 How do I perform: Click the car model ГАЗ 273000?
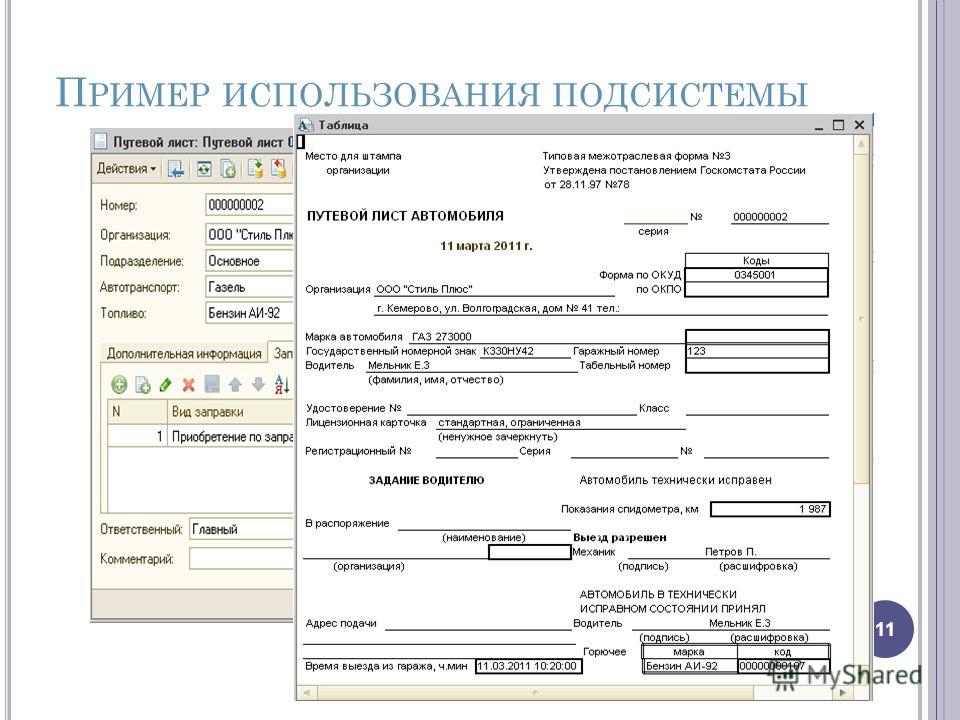(x=441, y=337)
